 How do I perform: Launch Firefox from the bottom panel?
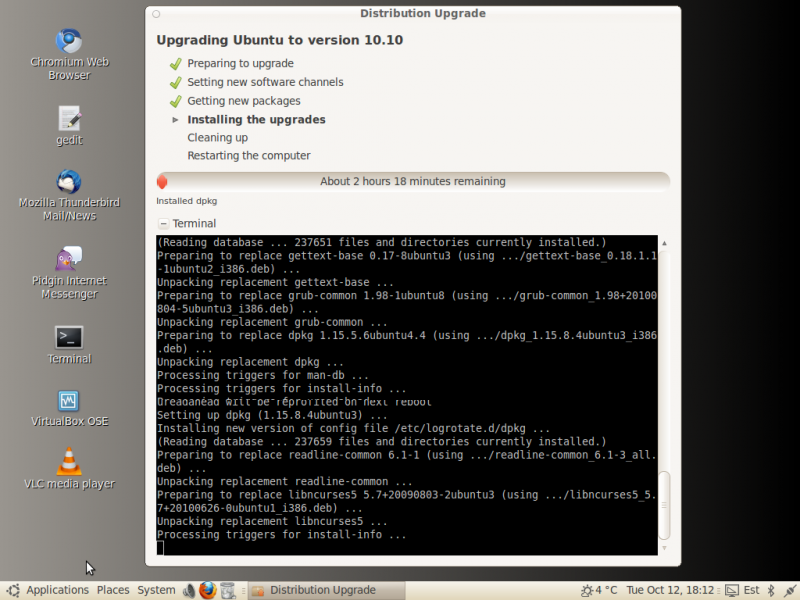coord(207,590)
